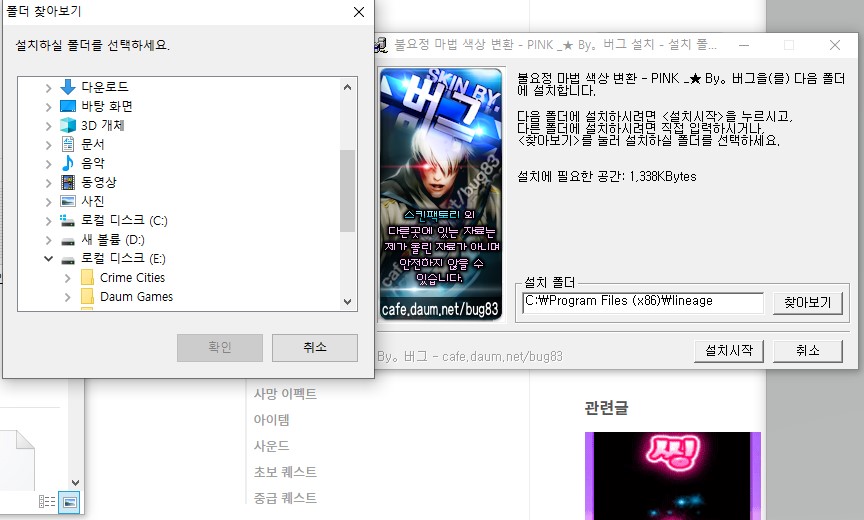The height and width of the screenshot is (520, 864).
Task: Click 취소 in folder browse dialog
Action: (315, 348)
